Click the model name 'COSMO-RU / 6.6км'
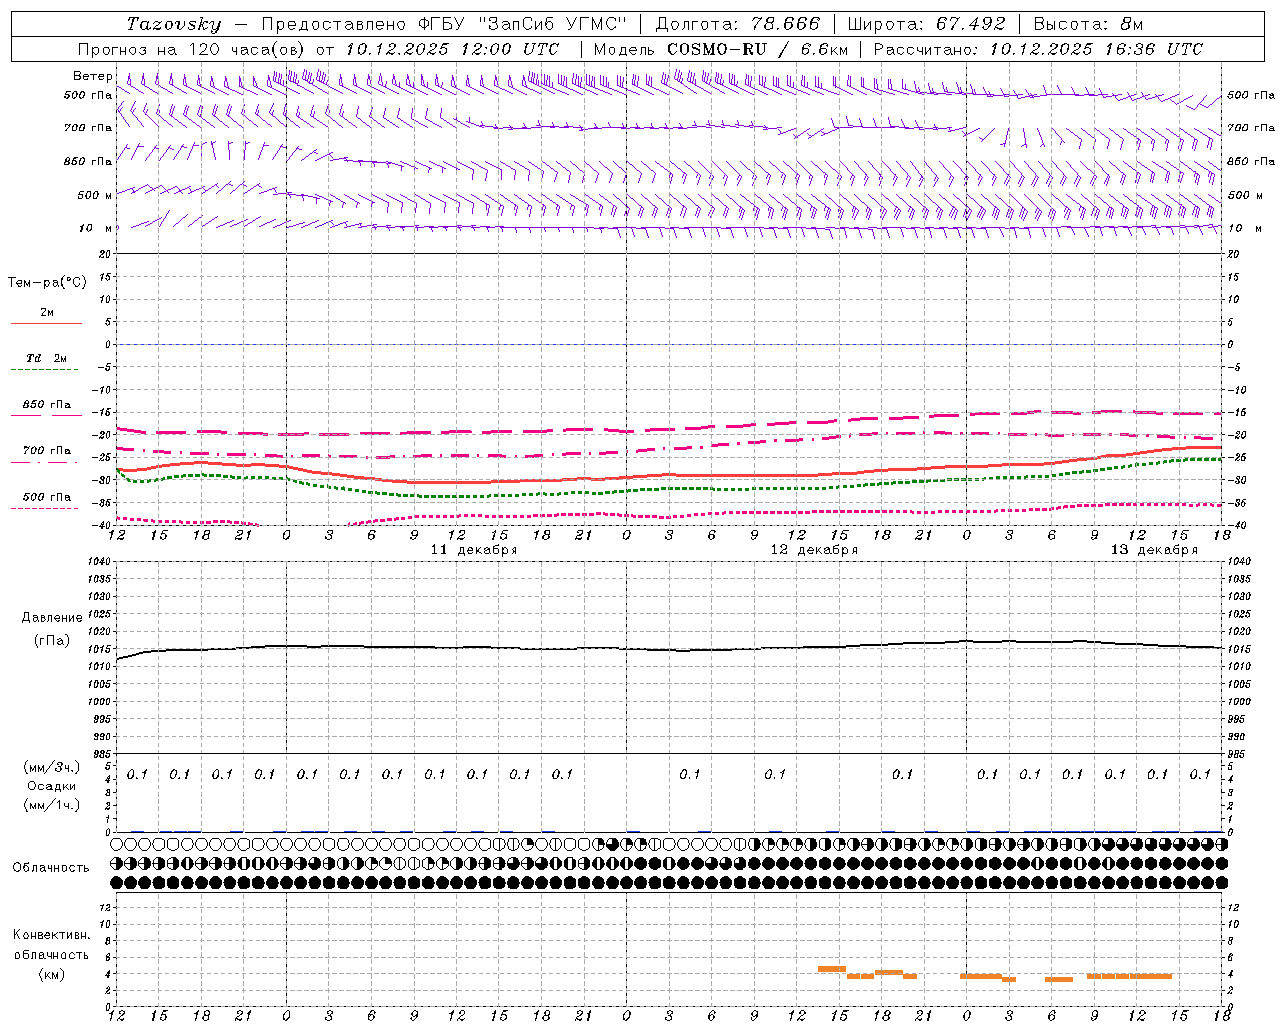Screen dimensions: 1280x1024 point(757,49)
